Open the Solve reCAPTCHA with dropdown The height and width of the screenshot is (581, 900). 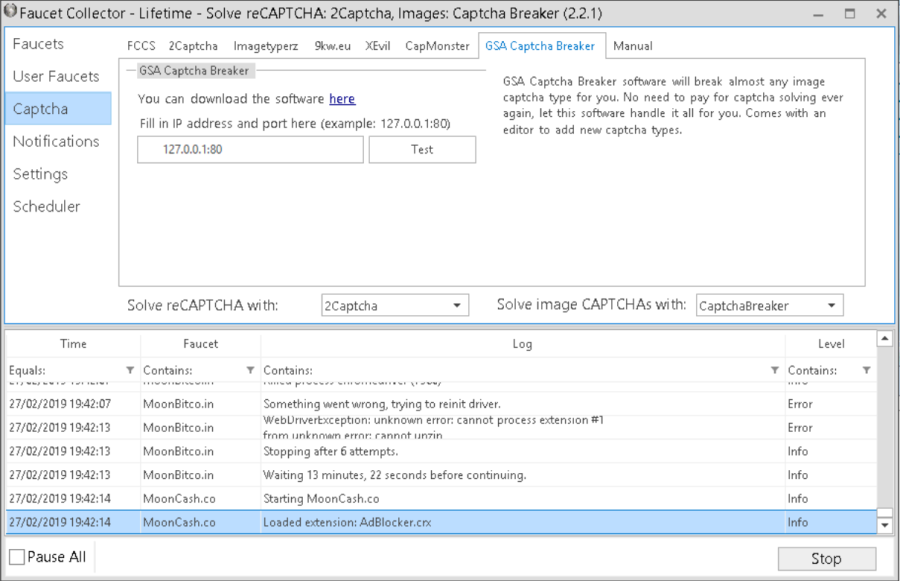394,305
